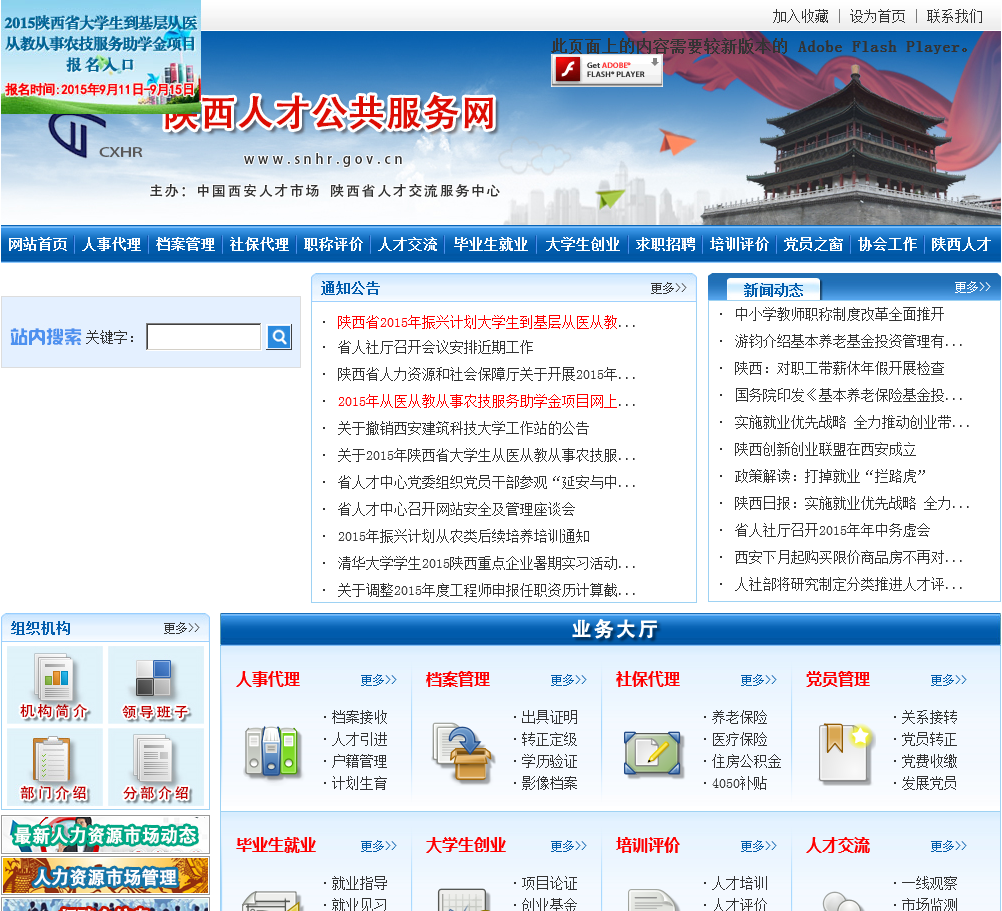This screenshot has width=1002, height=911.
Task: Open notice 关于撤销西安建筑科技大学工作站的公告
Action: click(x=463, y=429)
